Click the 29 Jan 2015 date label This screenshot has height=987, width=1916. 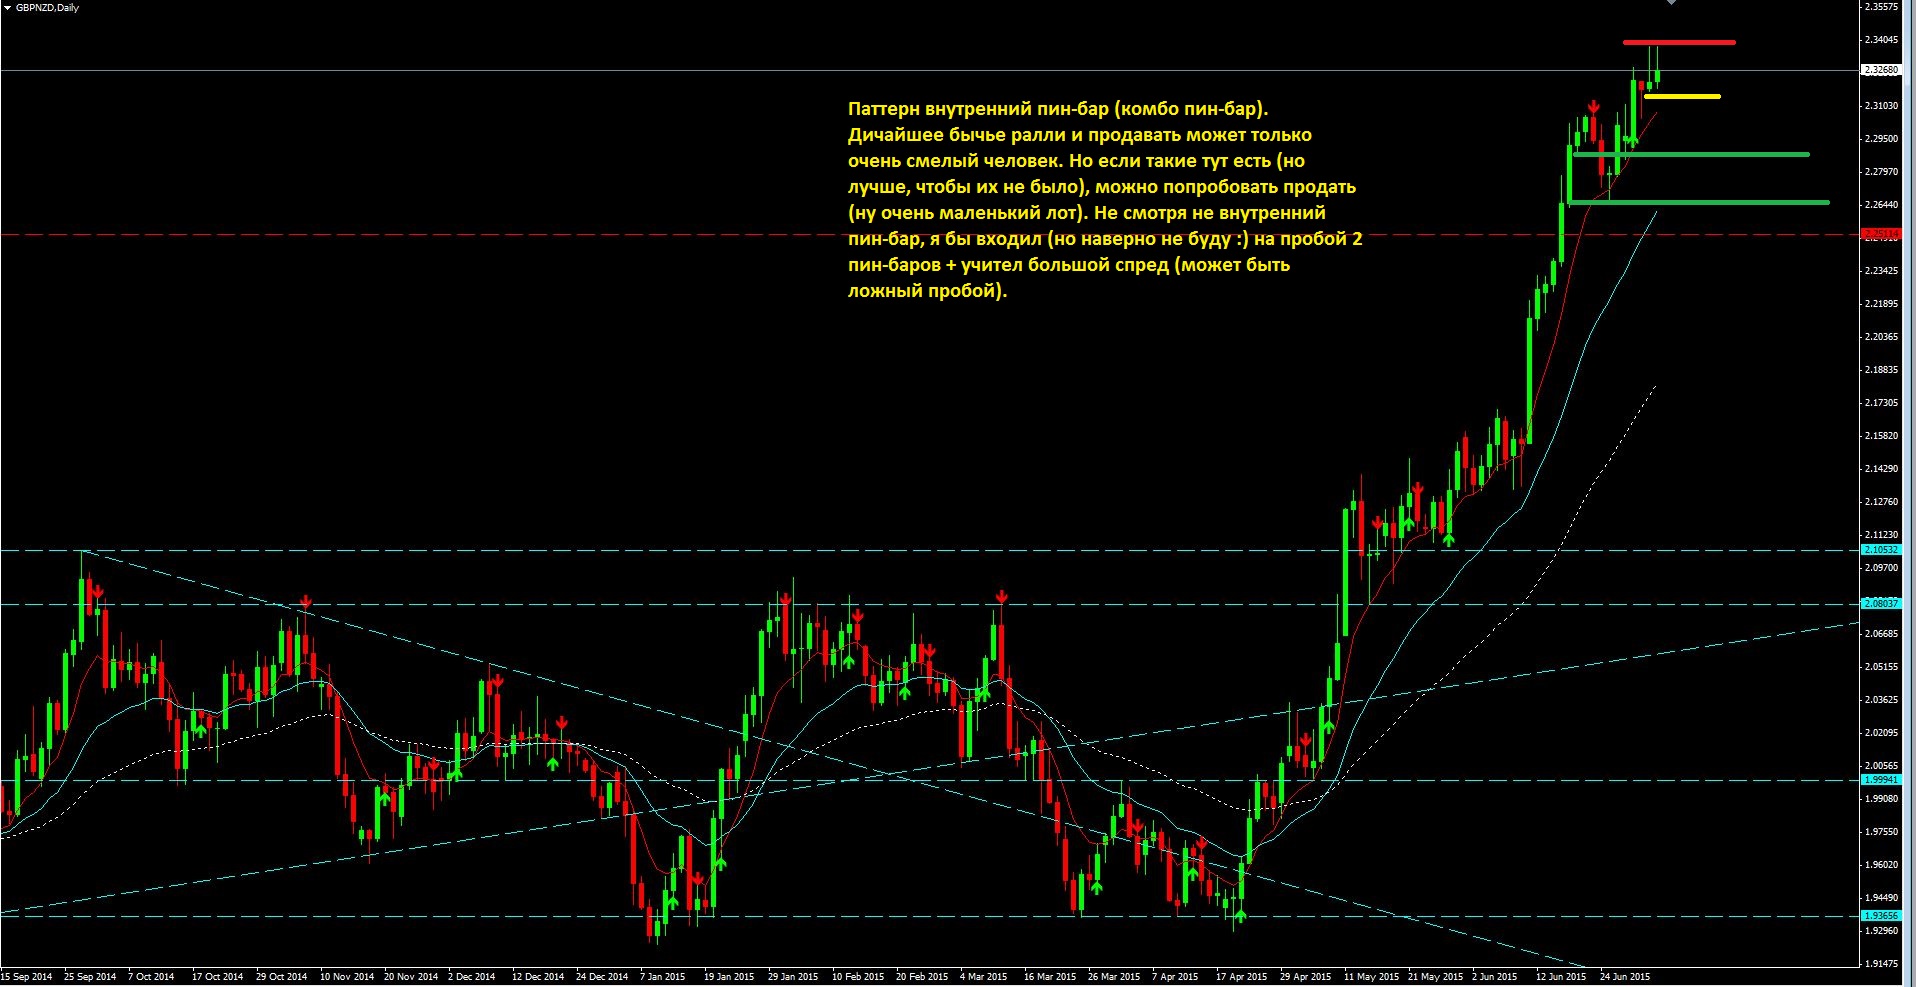coord(793,977)
